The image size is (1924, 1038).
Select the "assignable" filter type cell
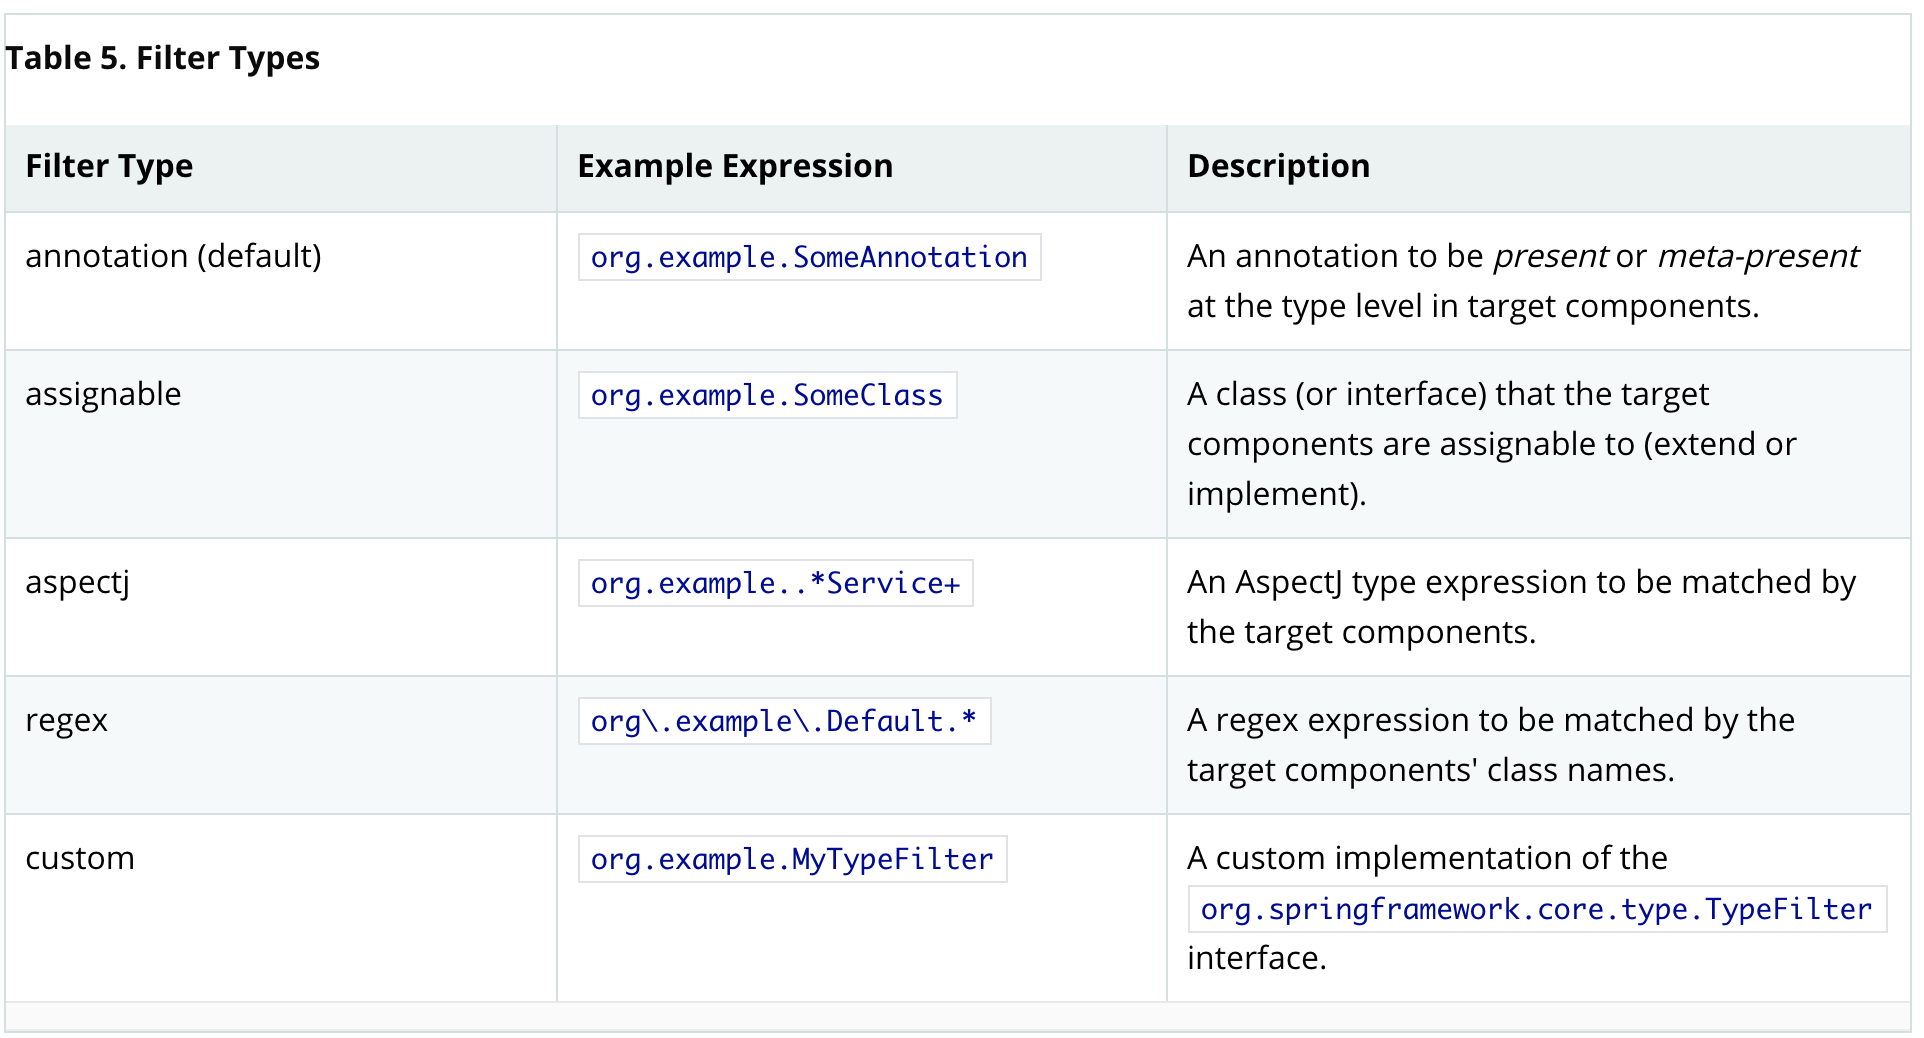[103, 395]
